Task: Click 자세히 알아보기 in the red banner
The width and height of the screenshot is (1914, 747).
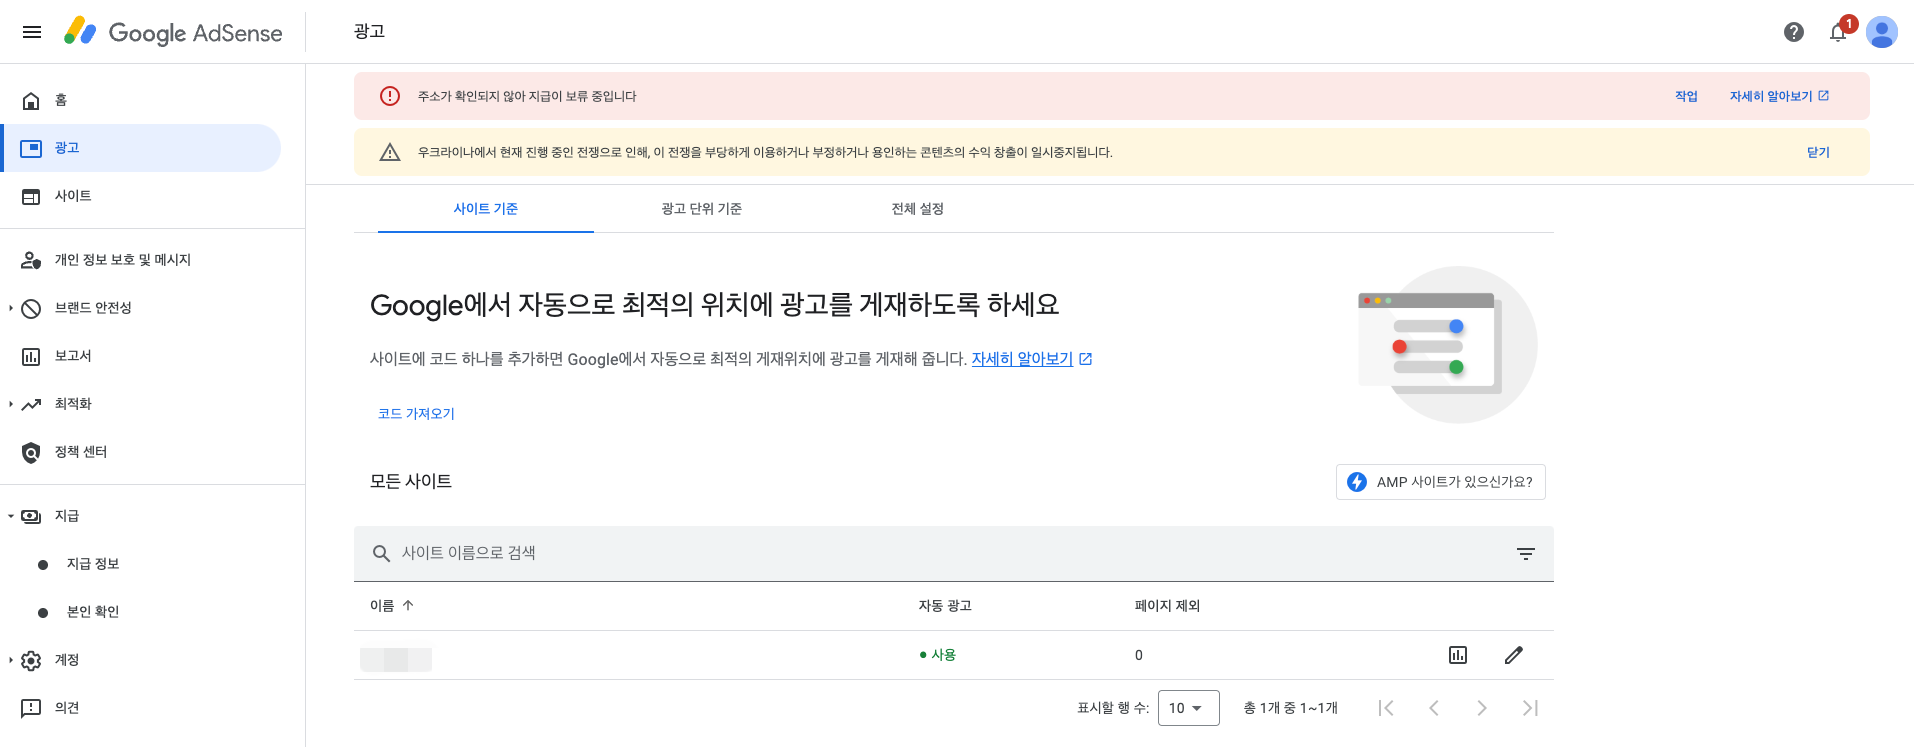Action: pyautogui.click(x=1771, y=96)
